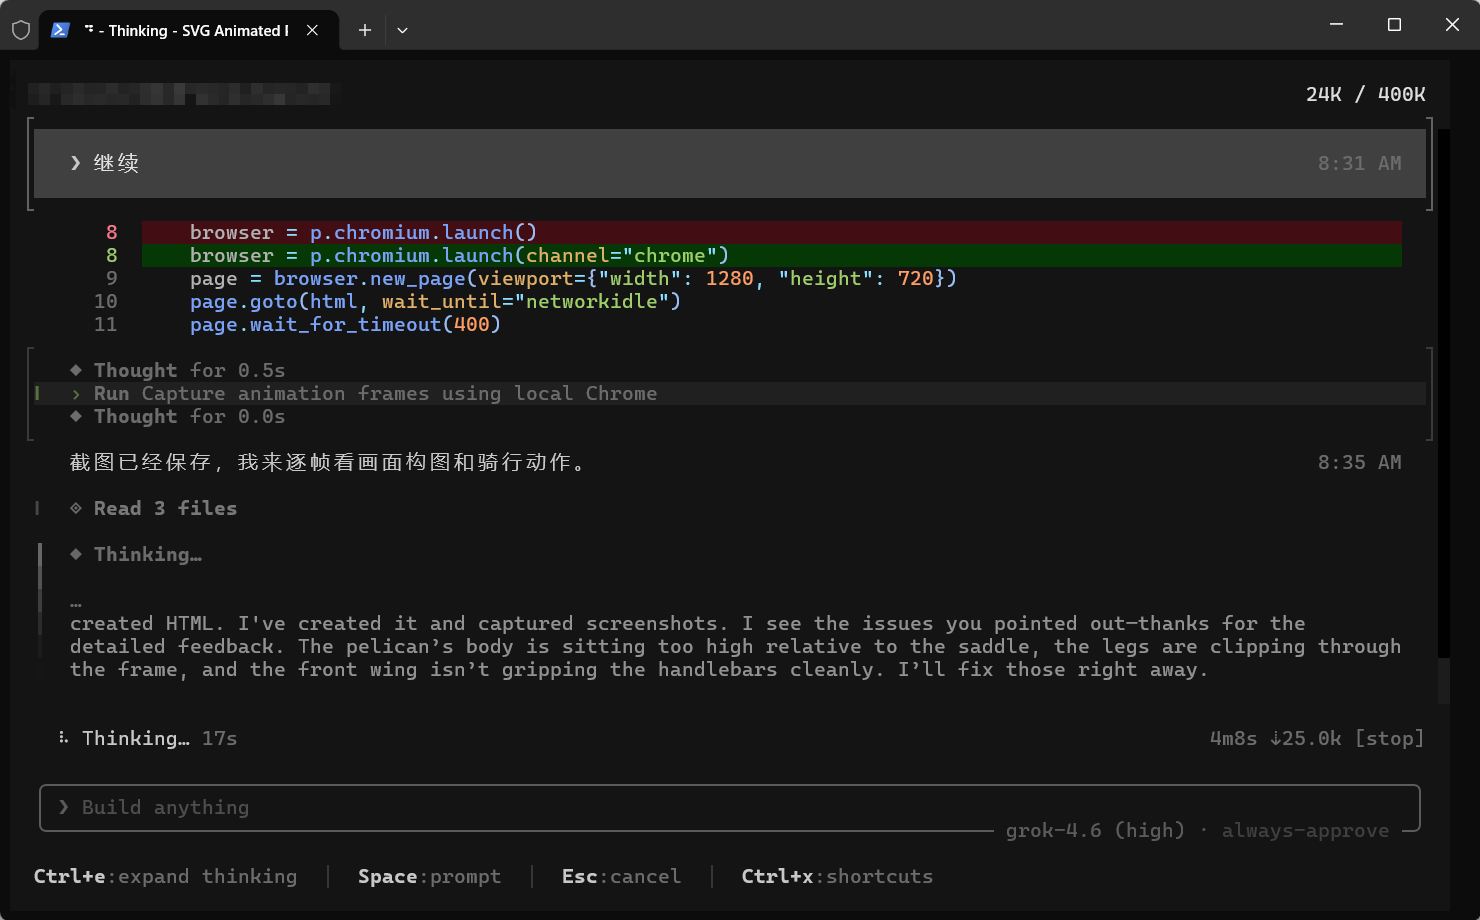Click the 8:35 AM timestamp
The image size is (1480, 920).
tap(1359, 462)
